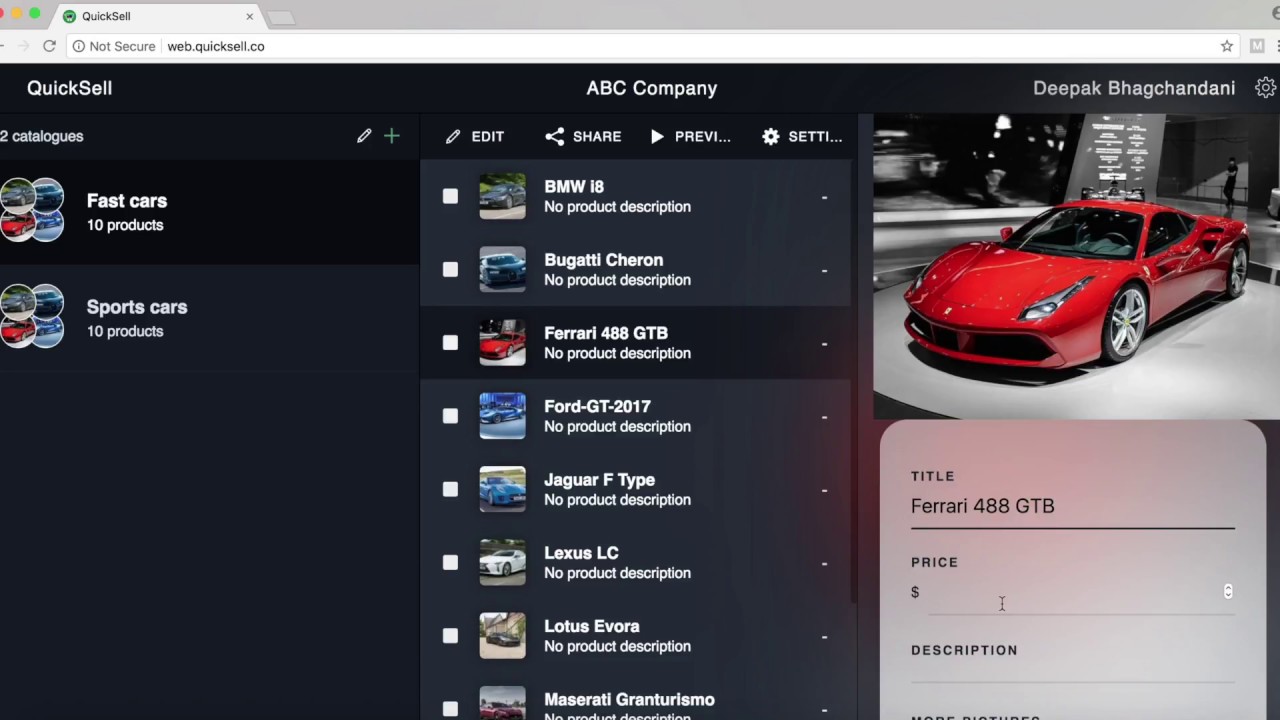Click the ABC Company header title
This screenshot has height=720, width=1280.
(x=652, y=88)
